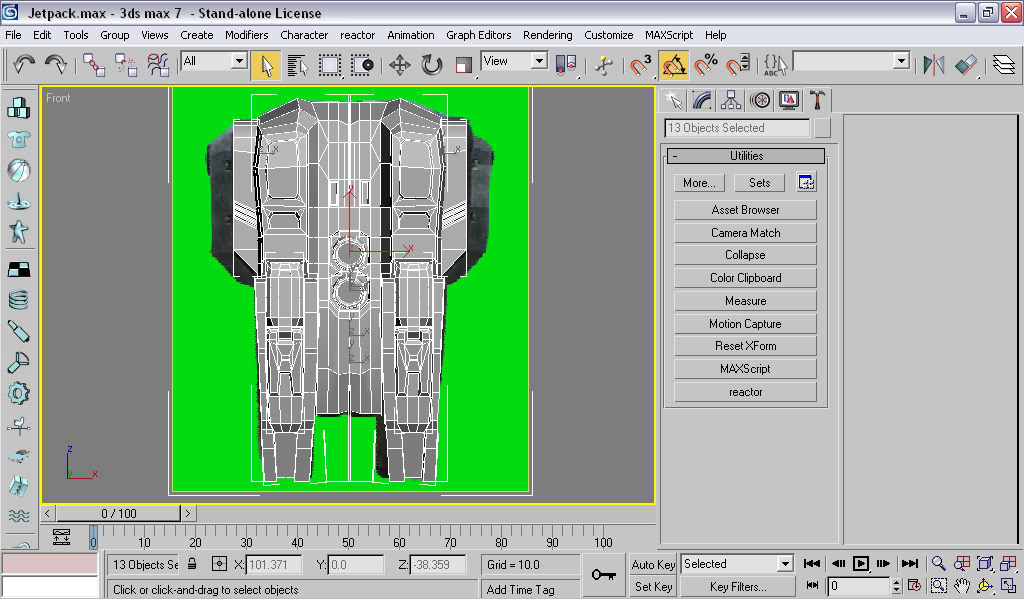The image size is (1024, 600).
Task: Select the Rotate transform tool
Action: pos(431,66)
